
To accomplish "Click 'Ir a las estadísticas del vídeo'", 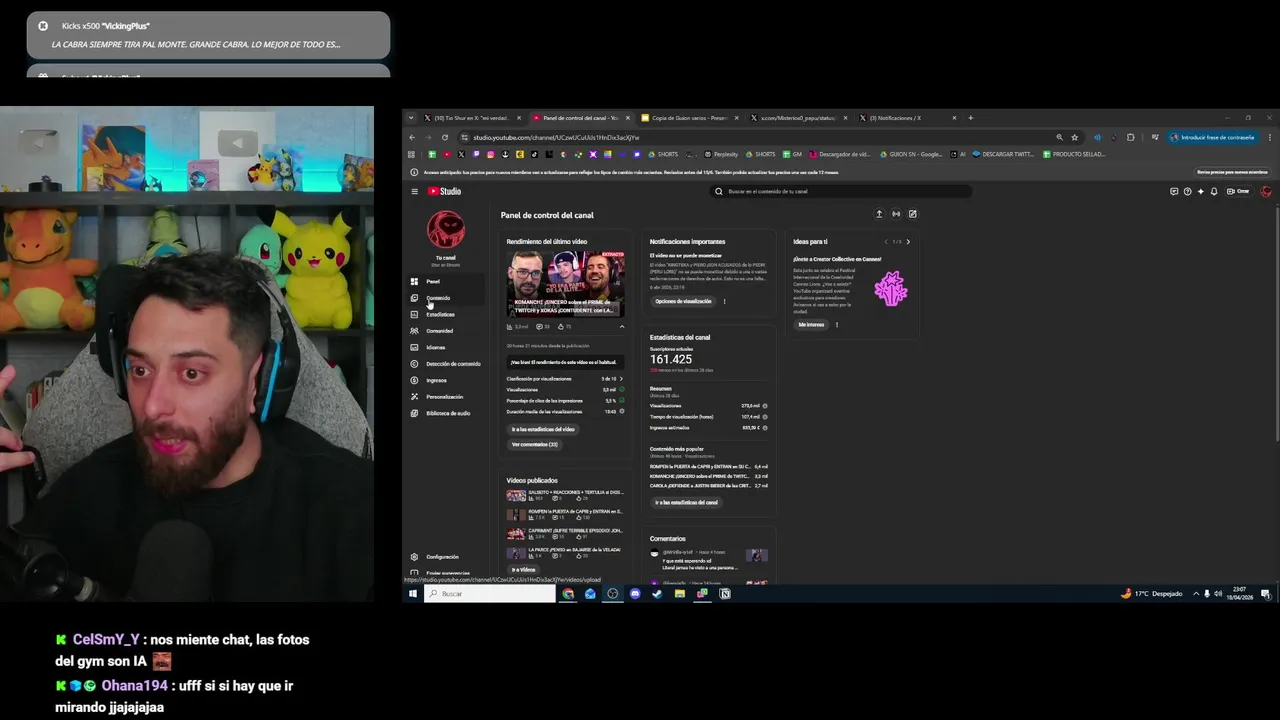I will click(543, 429).
